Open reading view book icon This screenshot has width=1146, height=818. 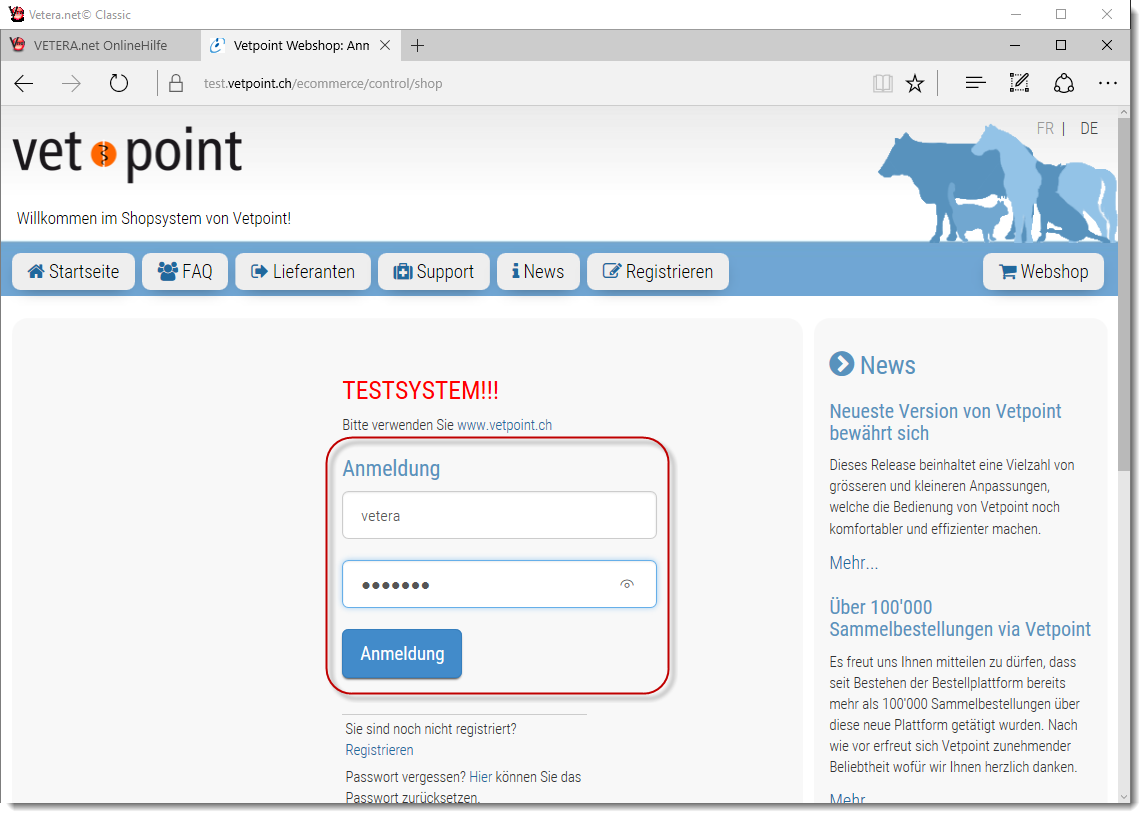(882, 84)
